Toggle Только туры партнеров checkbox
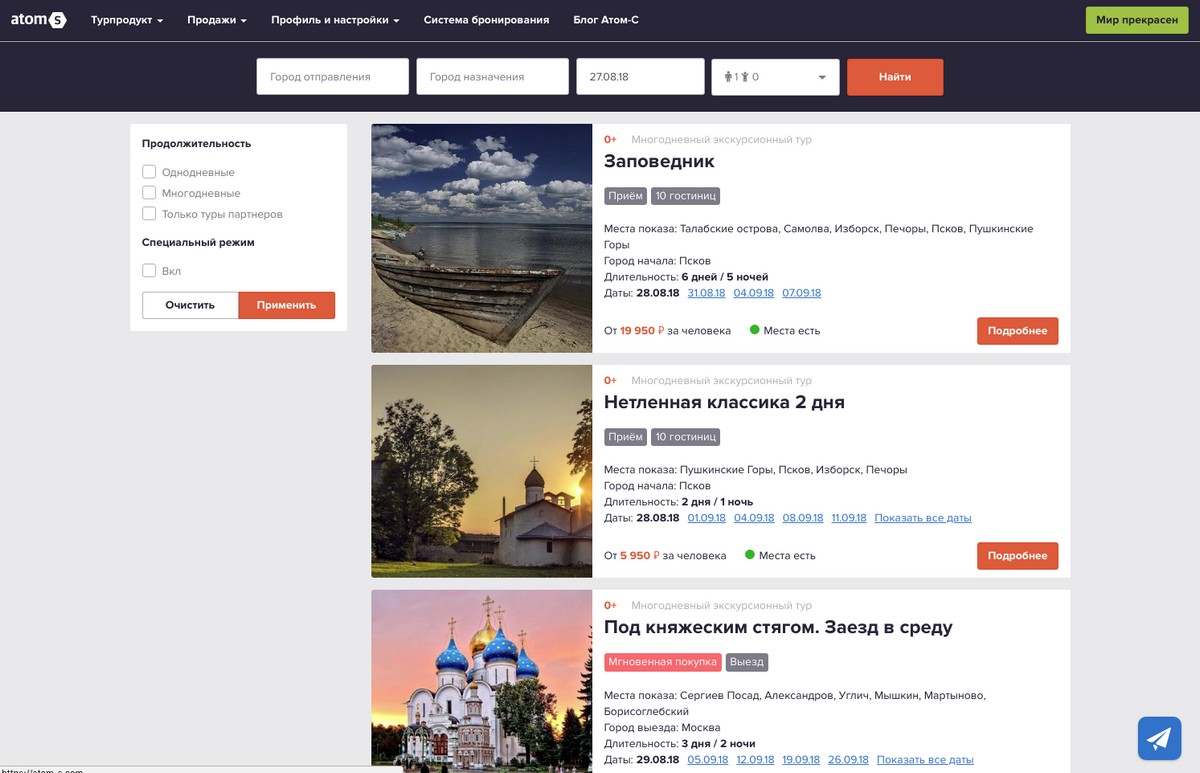The height and width of the screenshot is (773, 1200). 149,214
